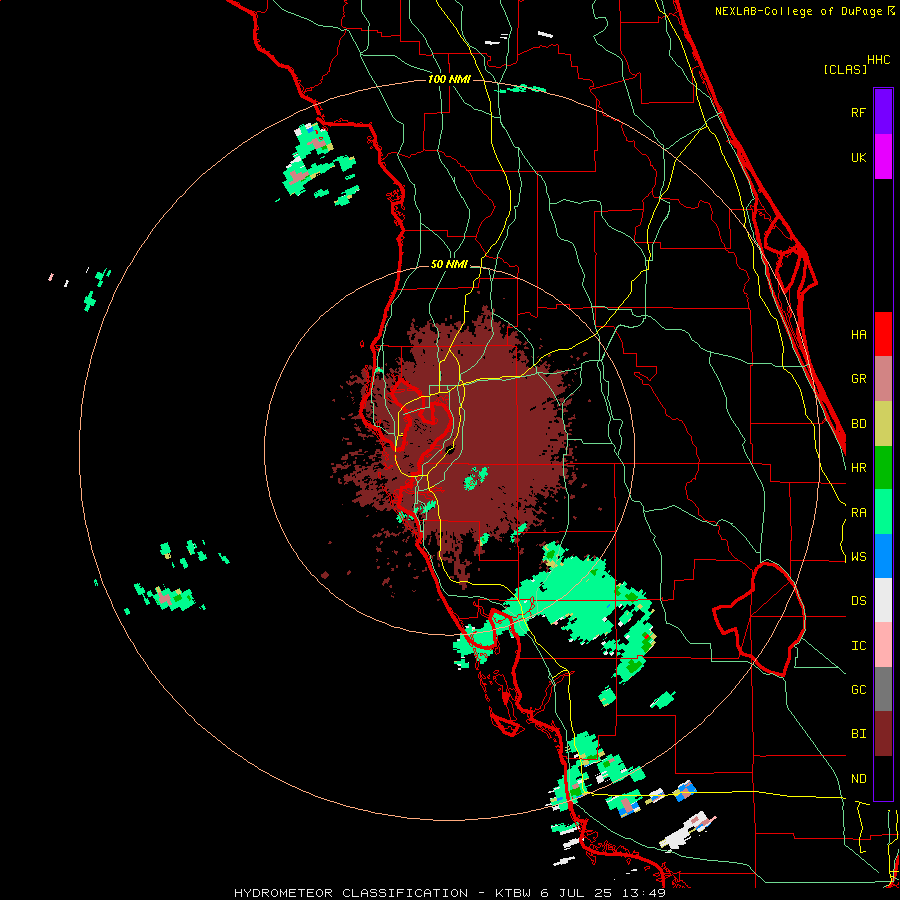The height and width of the screenshot is (900, 900).
Task: Click the 13:49 timestamp in footer
Action: (x=646, y=893)
